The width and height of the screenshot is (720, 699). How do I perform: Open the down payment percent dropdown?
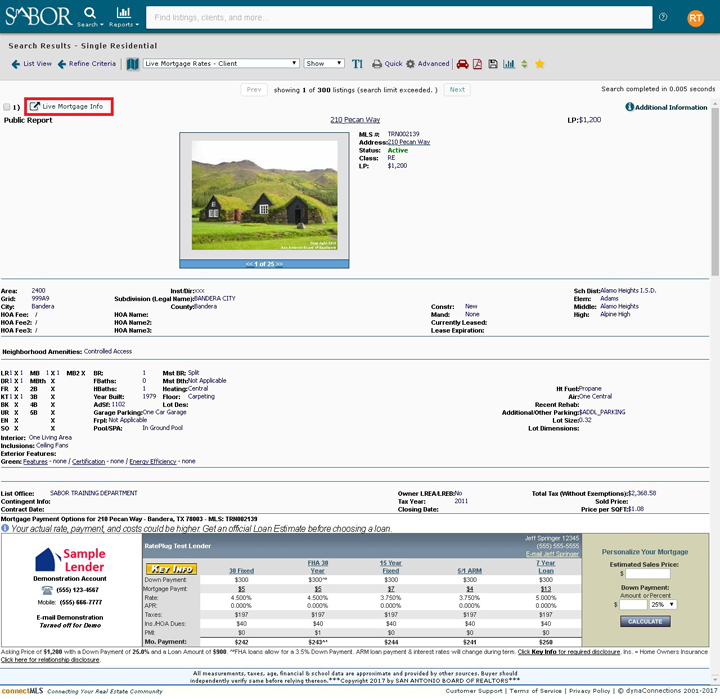[662, 604]
